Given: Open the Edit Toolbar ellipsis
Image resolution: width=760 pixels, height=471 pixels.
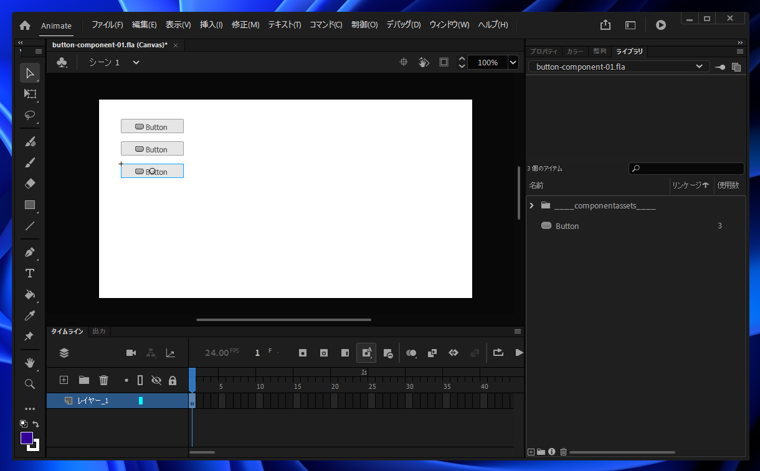Looking at the screenshot, I should pos(30,409).
